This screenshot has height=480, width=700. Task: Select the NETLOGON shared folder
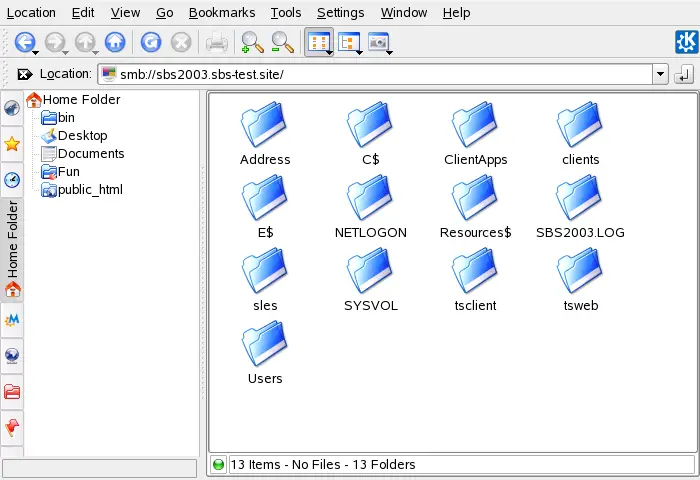point(371,208)
